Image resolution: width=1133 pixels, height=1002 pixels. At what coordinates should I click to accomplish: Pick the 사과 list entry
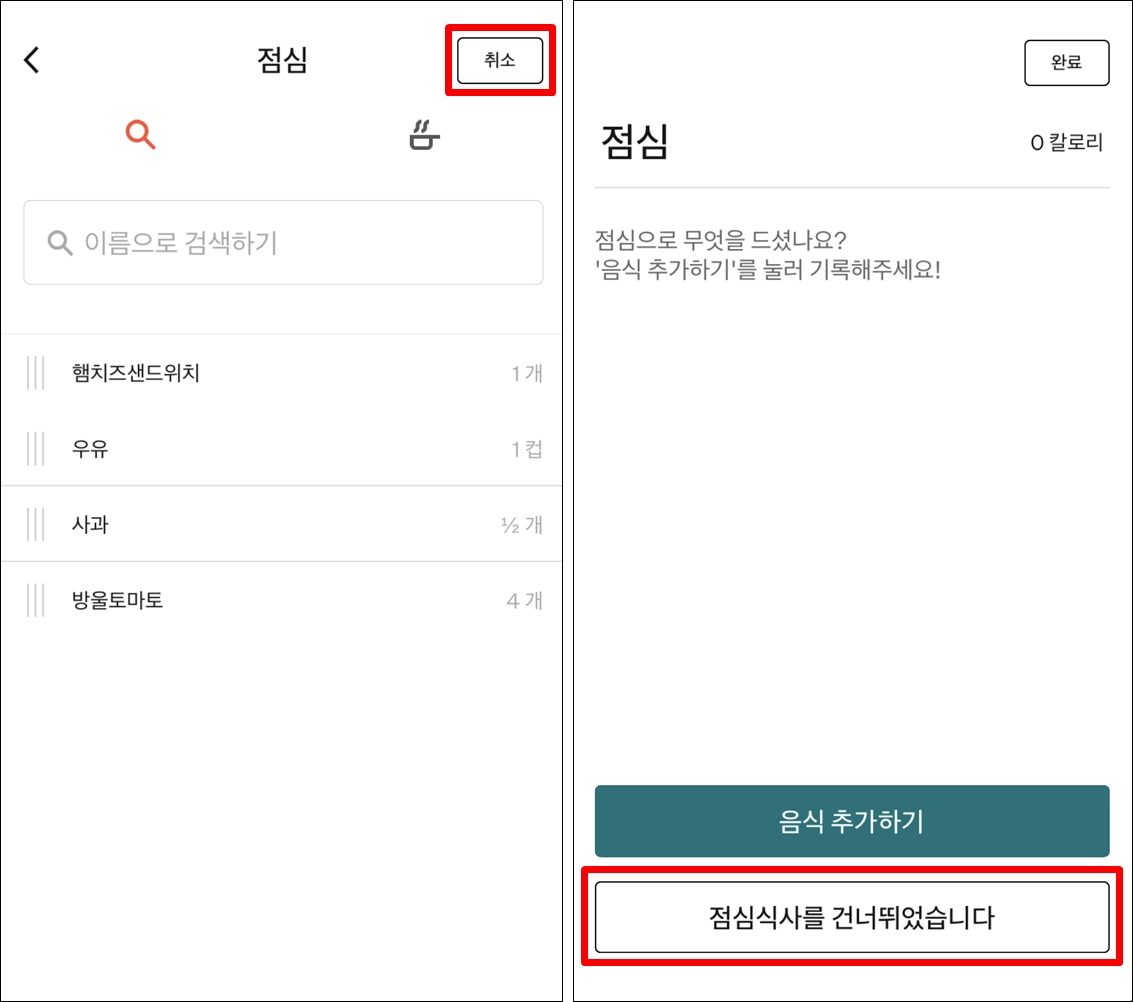90,524
